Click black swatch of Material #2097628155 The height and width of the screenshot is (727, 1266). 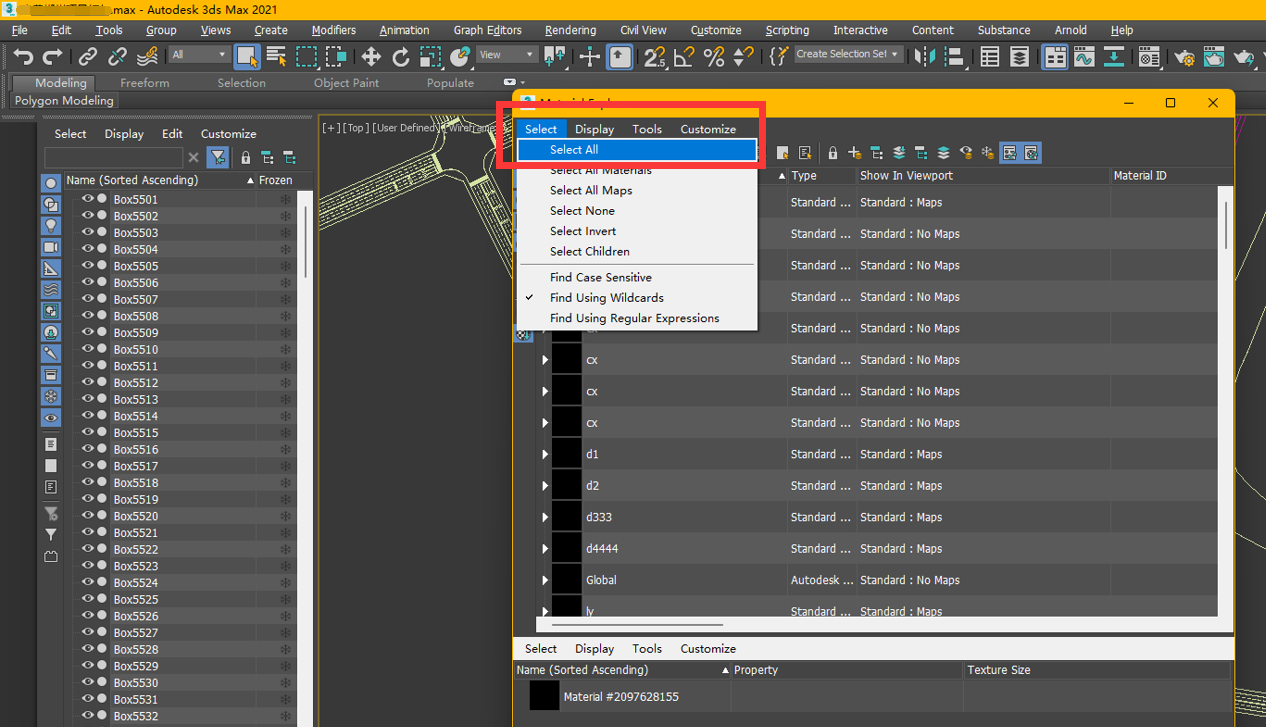(544, 696)
